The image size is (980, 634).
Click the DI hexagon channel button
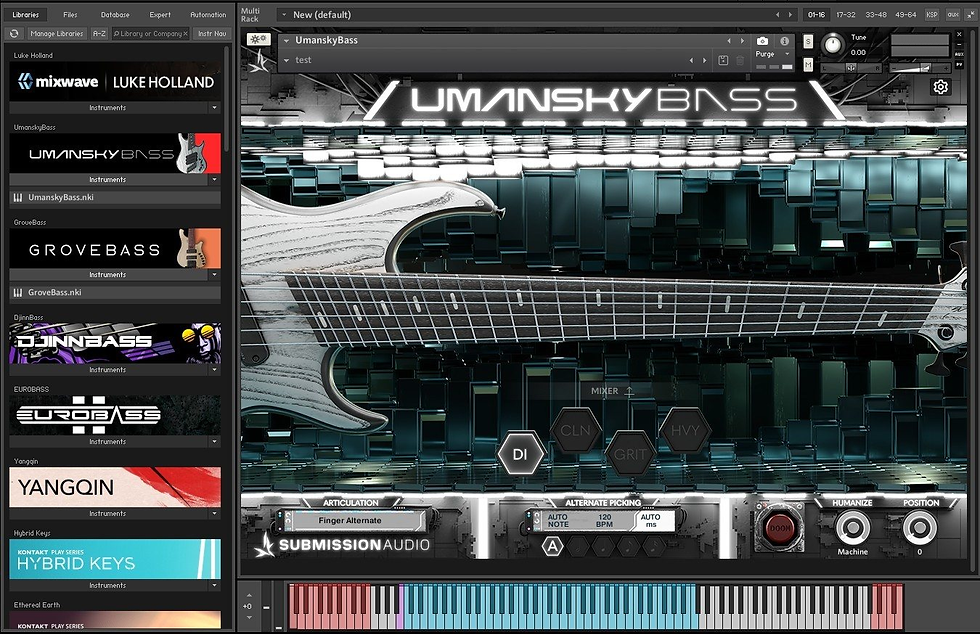pos(520,454)
